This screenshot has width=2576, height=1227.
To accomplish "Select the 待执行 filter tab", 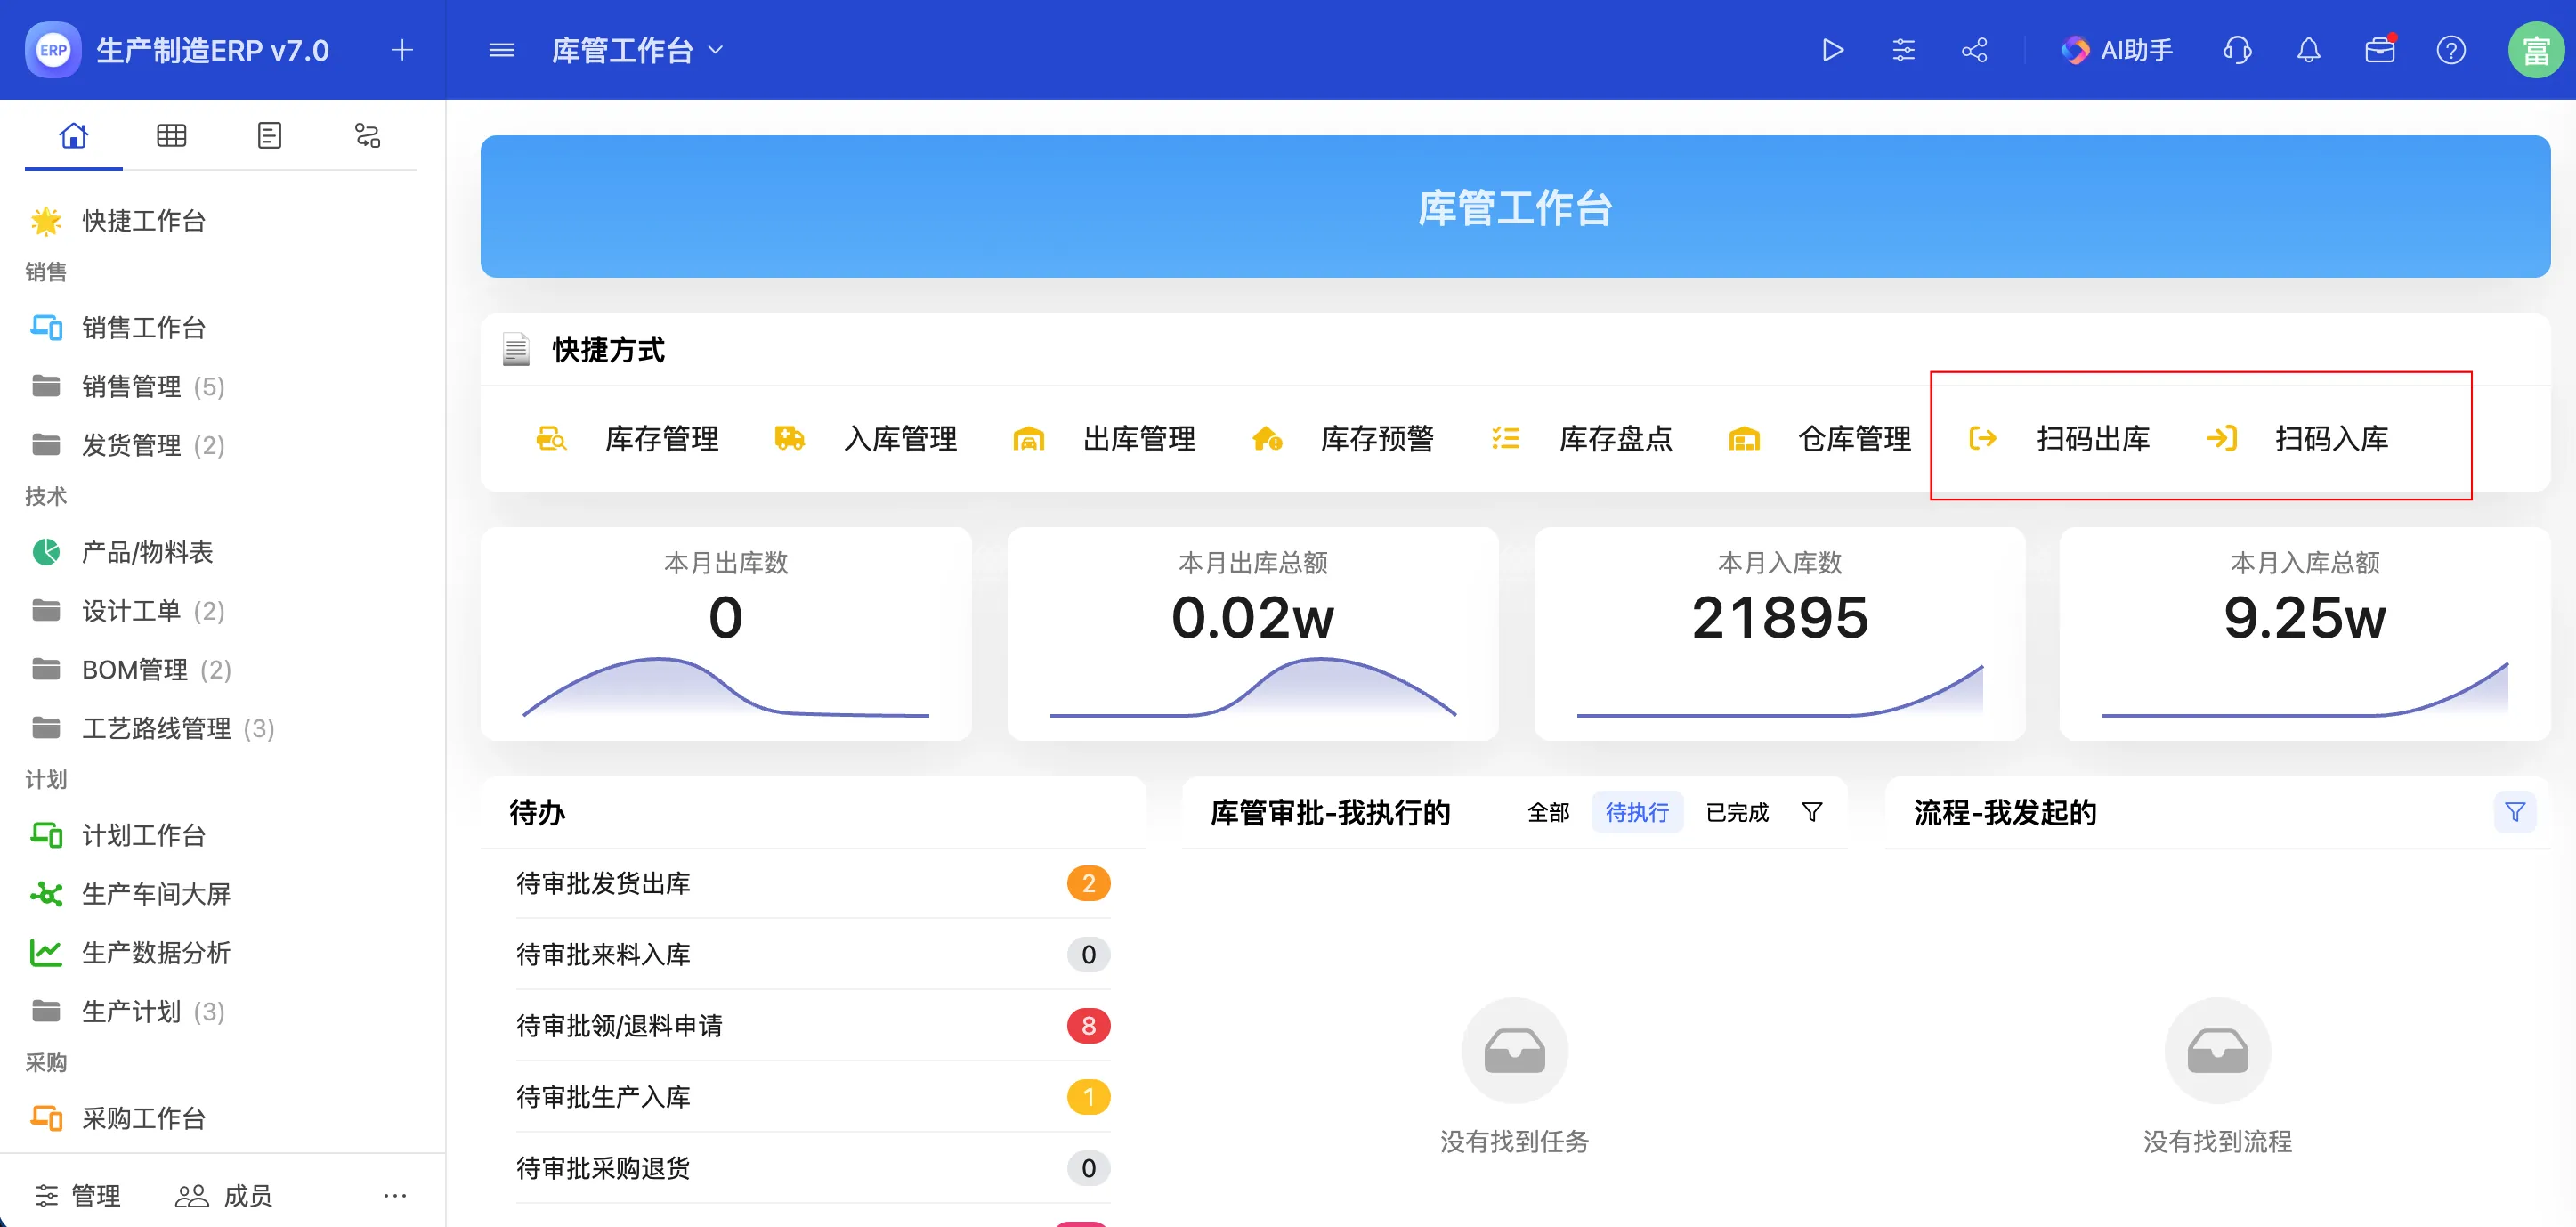I will [1637, 813].
